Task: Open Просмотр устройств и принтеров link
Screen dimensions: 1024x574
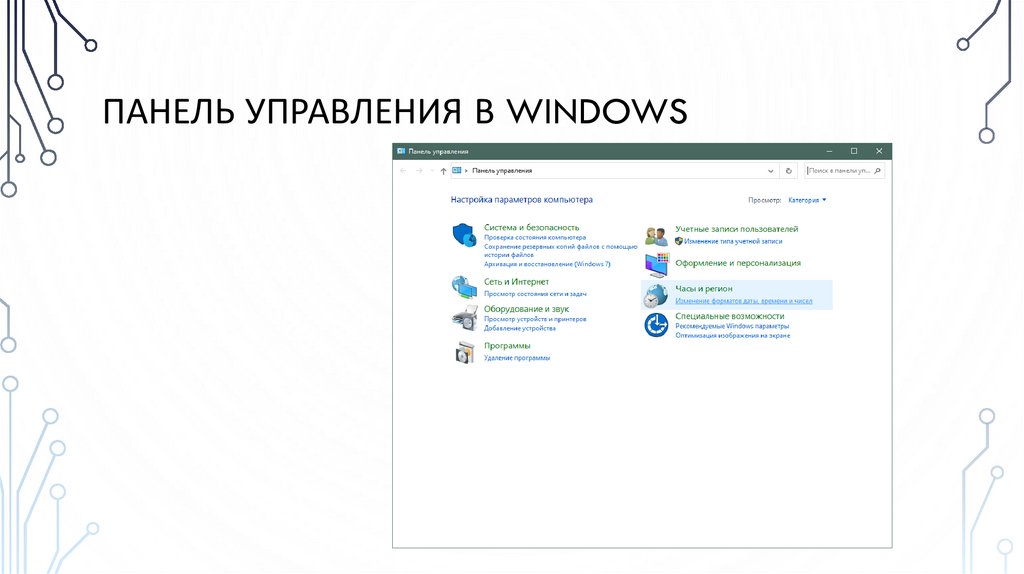Action: (536, 319)
